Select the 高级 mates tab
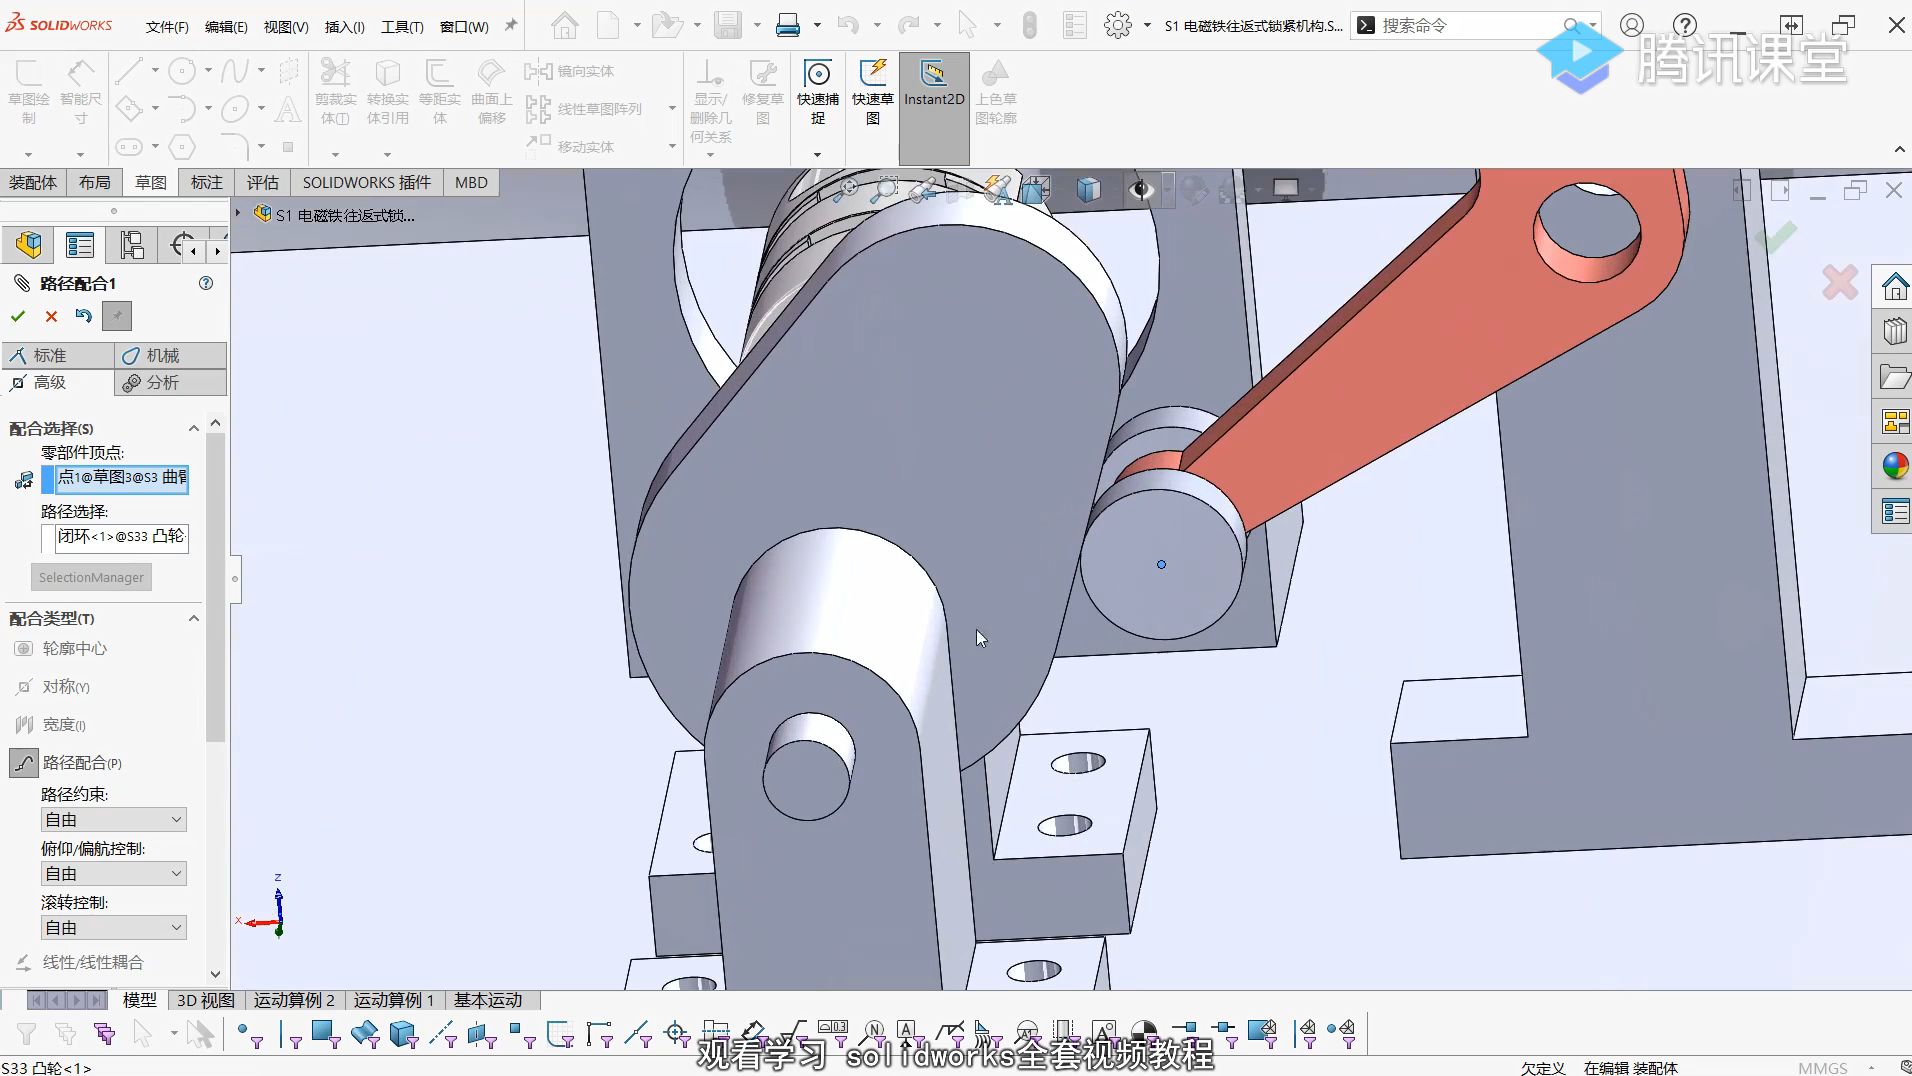 (58, 382)
